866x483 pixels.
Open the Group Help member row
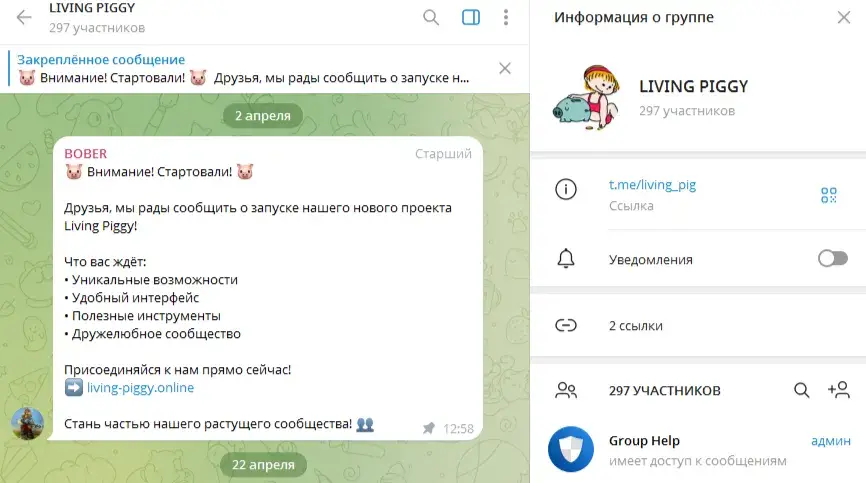click(698, 450)
